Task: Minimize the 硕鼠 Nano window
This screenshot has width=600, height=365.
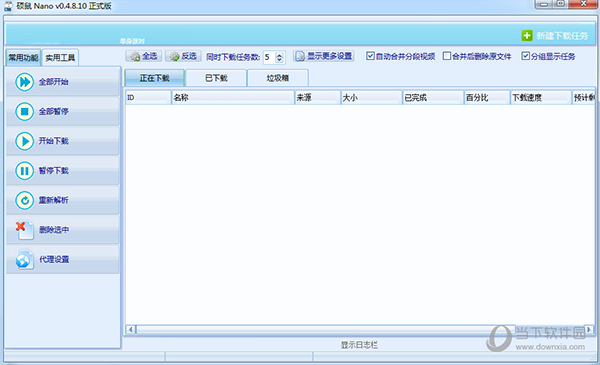Action: (544, 4)
